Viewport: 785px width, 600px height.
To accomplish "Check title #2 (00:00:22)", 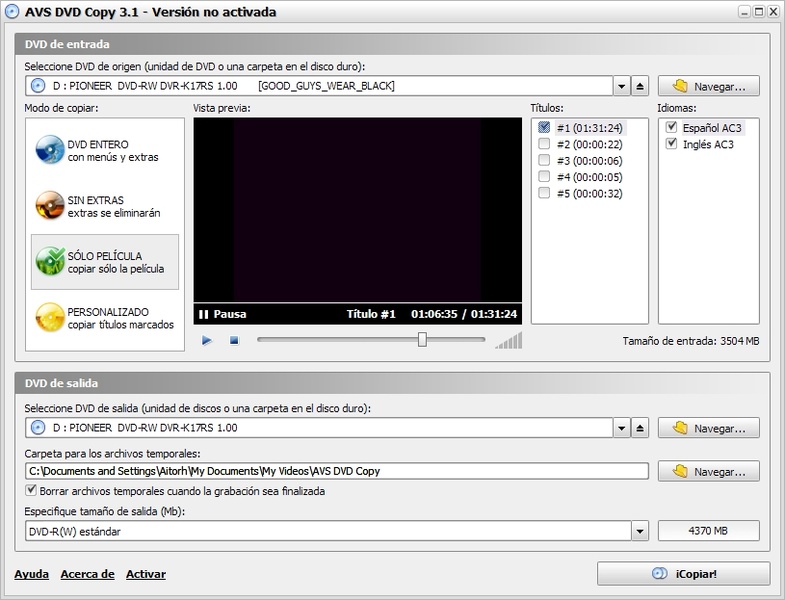I will 544,144.
